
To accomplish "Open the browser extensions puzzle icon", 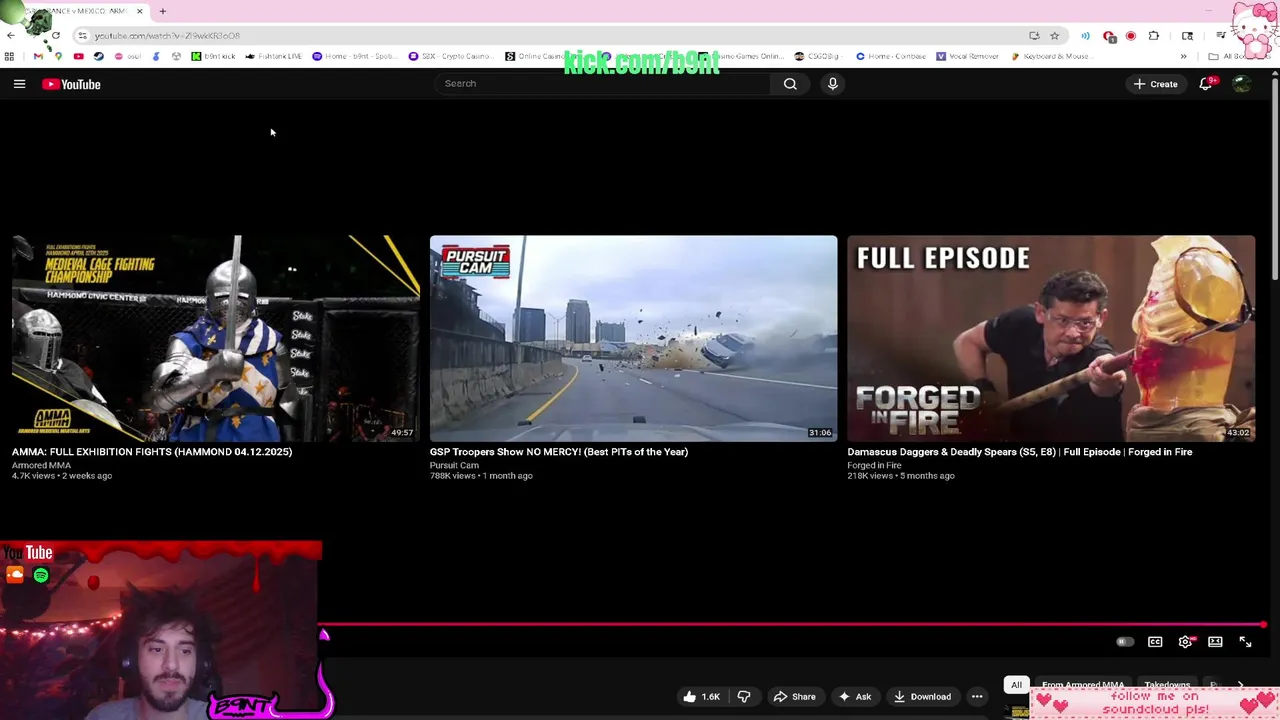I will pyautogui.click(x=1153, y=36).
